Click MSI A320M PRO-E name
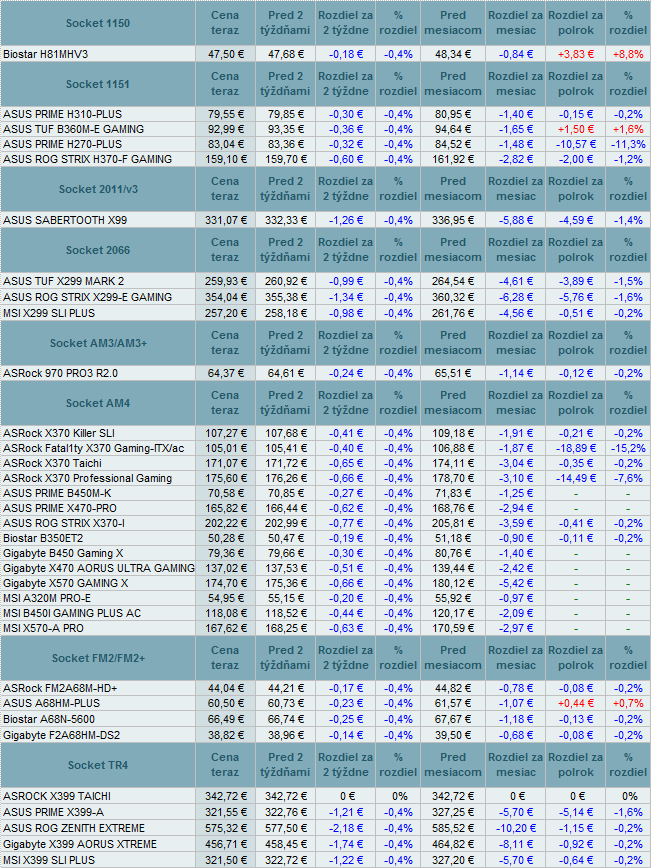The width and height of the screenshot is (651, 868). click(x=47, y=598)
